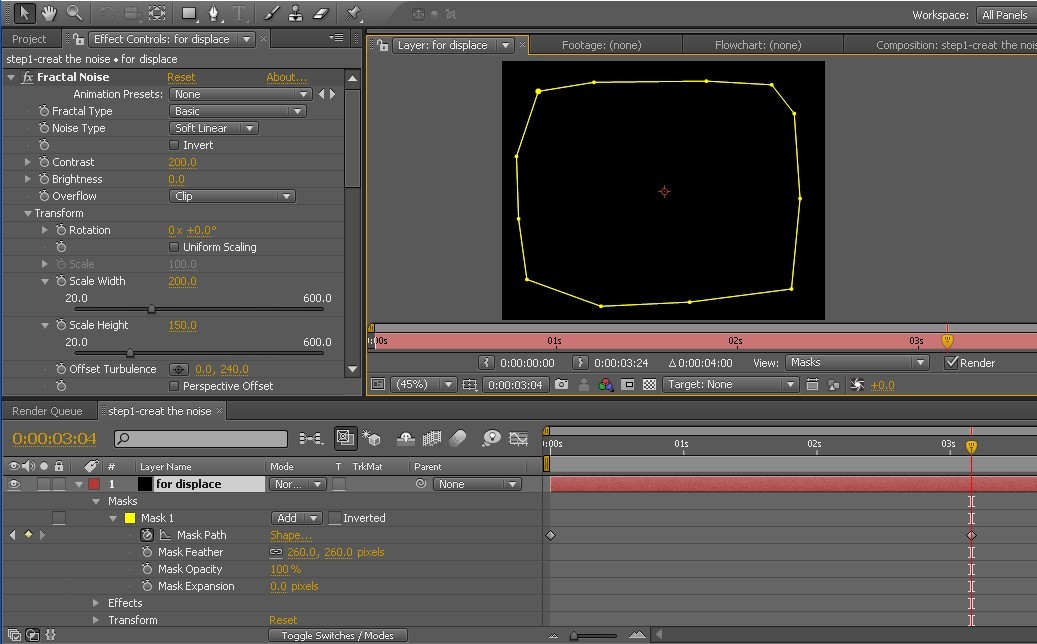
Task: Open the 45% magnification dropdown
Action: pos(423,384)
